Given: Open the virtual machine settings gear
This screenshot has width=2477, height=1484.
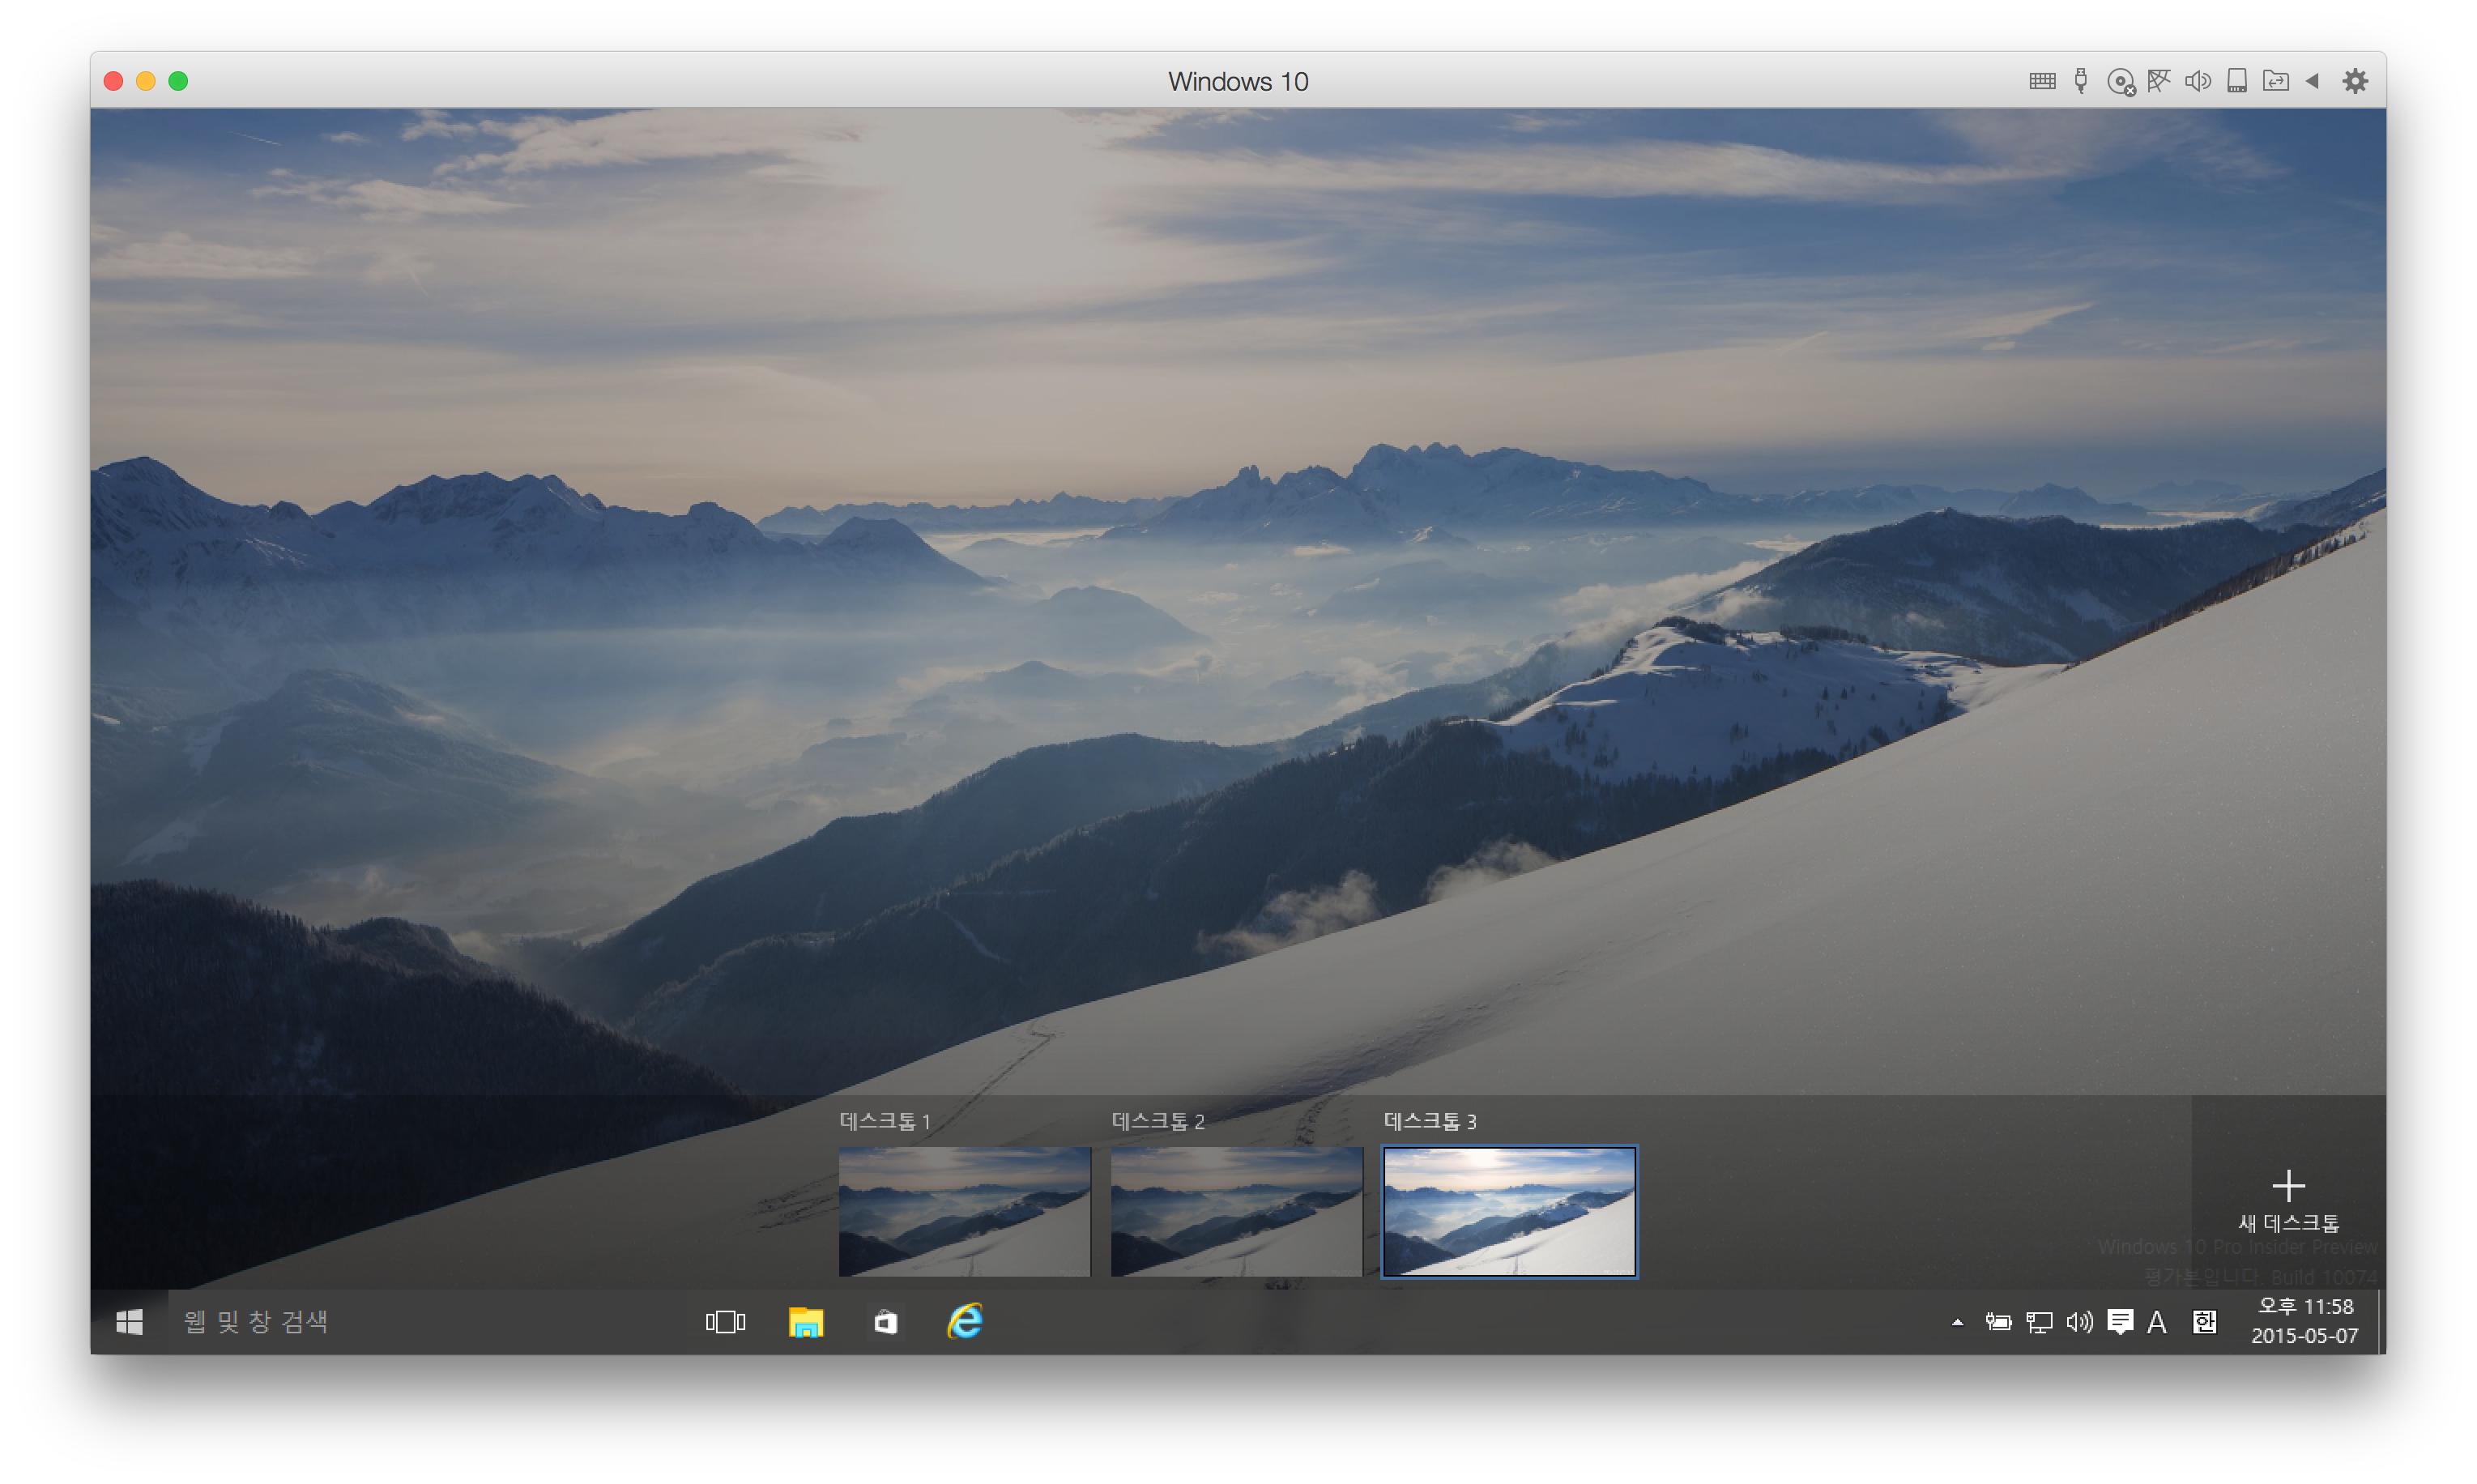Looking at the screenshot, I should click(2355, 81).
